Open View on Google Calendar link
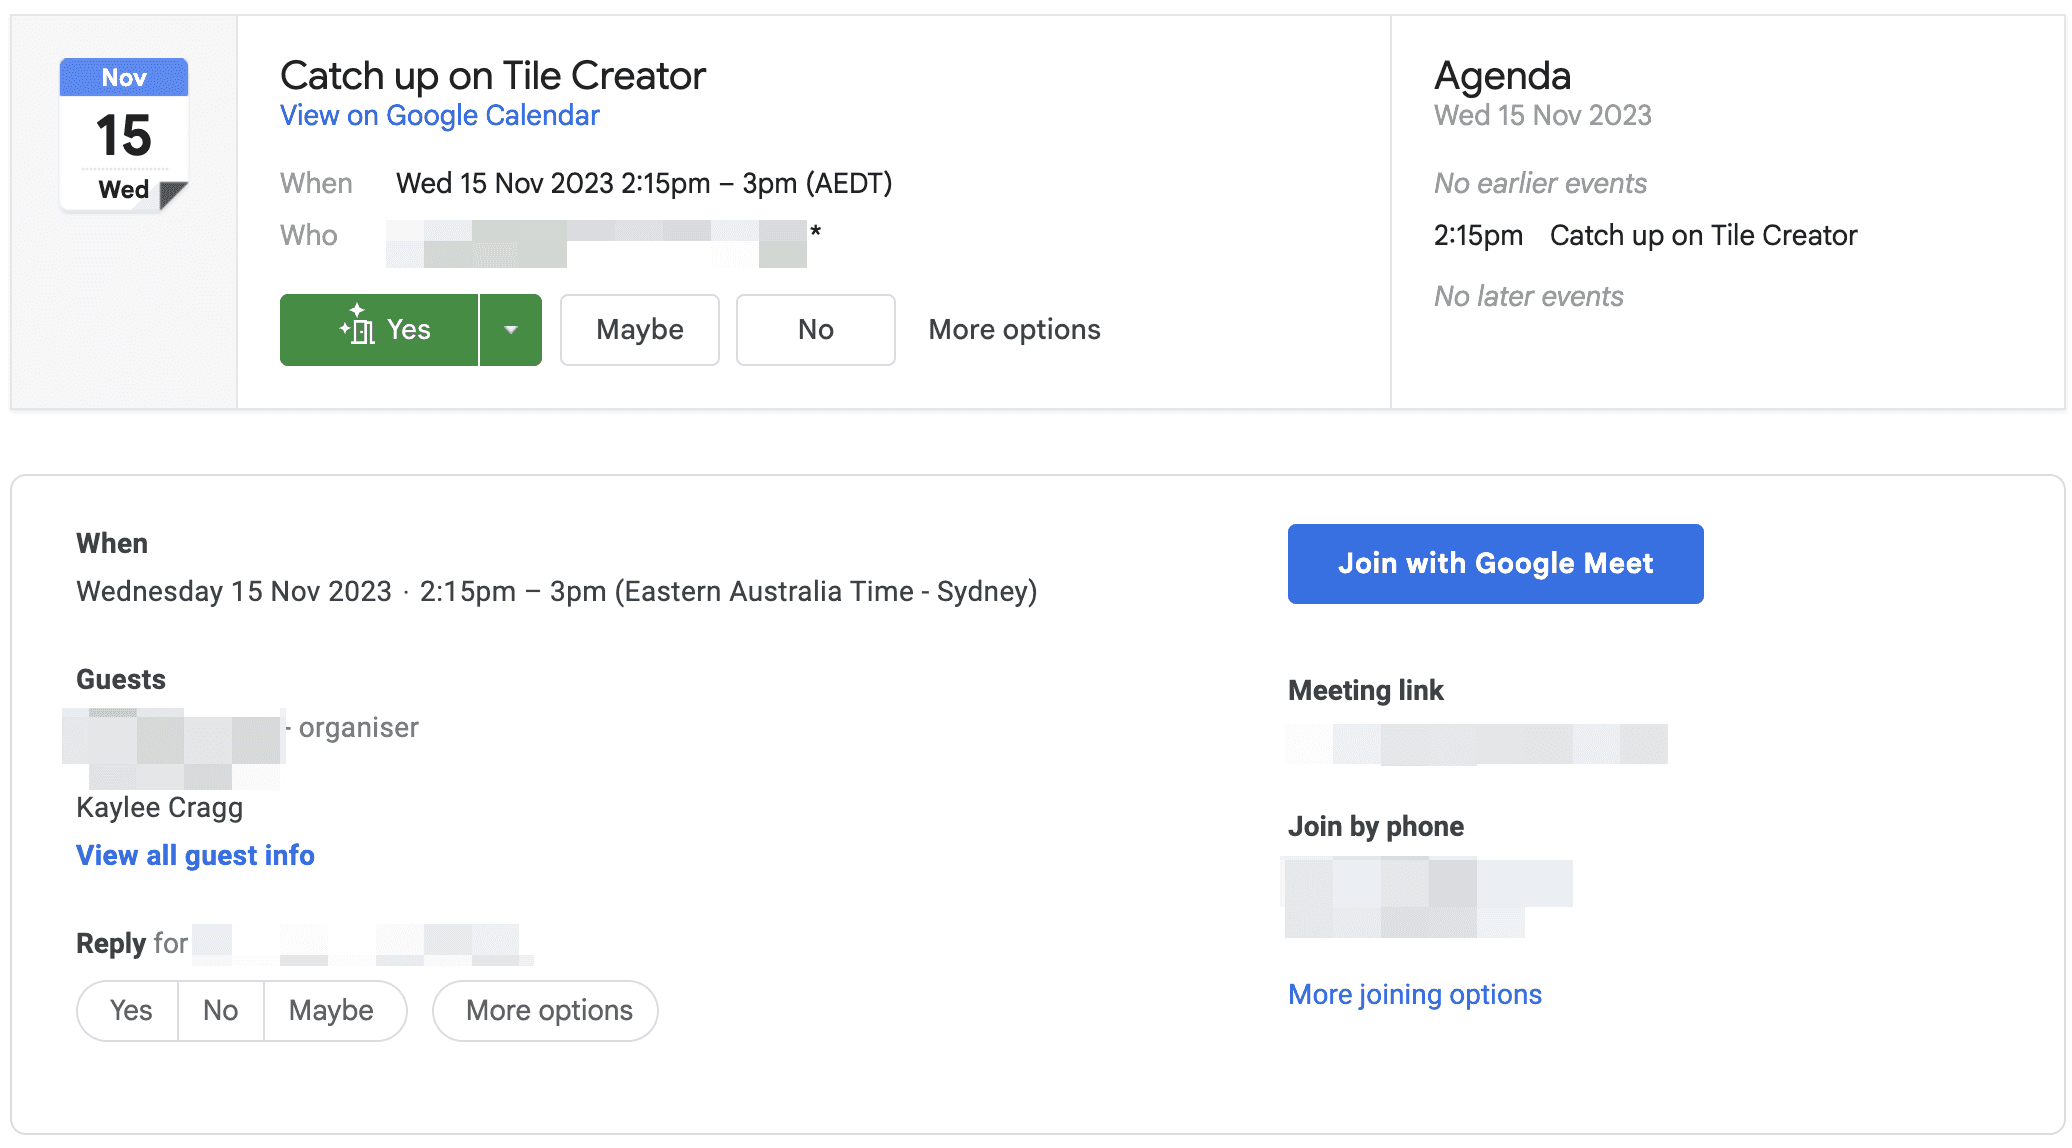 coord(439,116)
